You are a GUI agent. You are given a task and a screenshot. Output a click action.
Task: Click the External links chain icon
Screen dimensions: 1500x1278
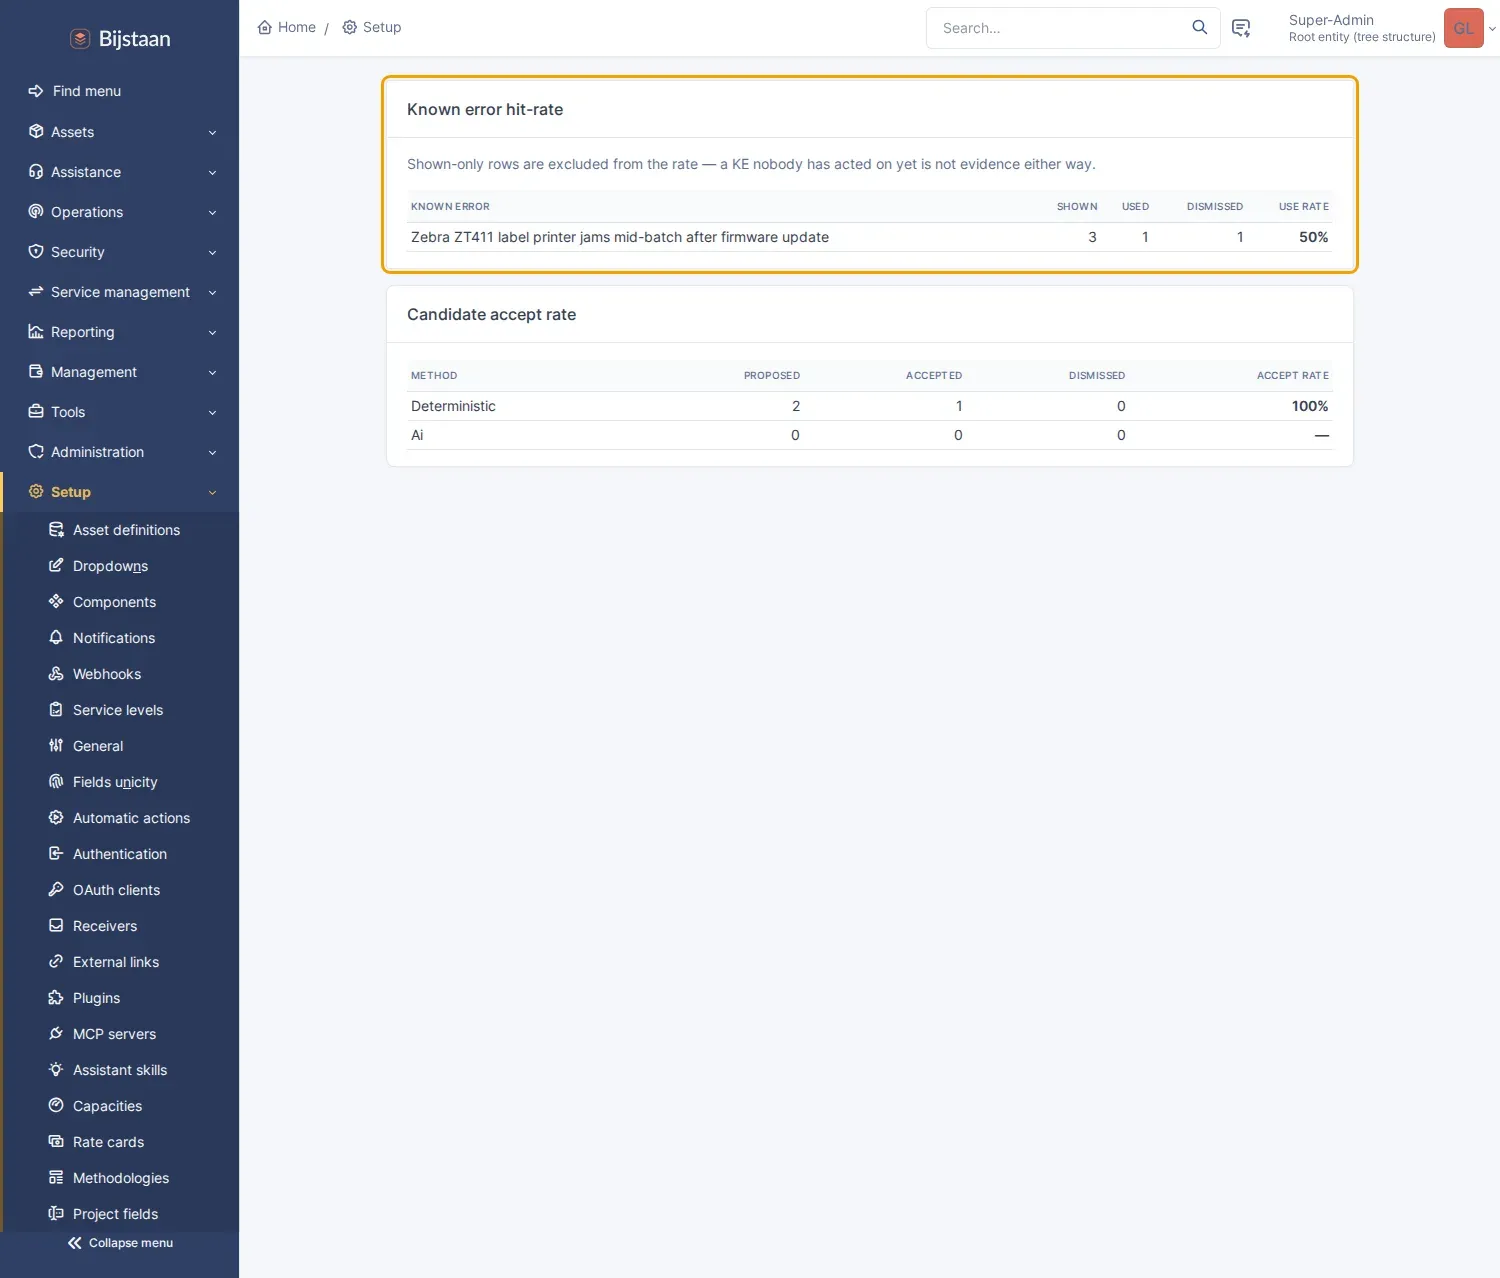(56, 962)
